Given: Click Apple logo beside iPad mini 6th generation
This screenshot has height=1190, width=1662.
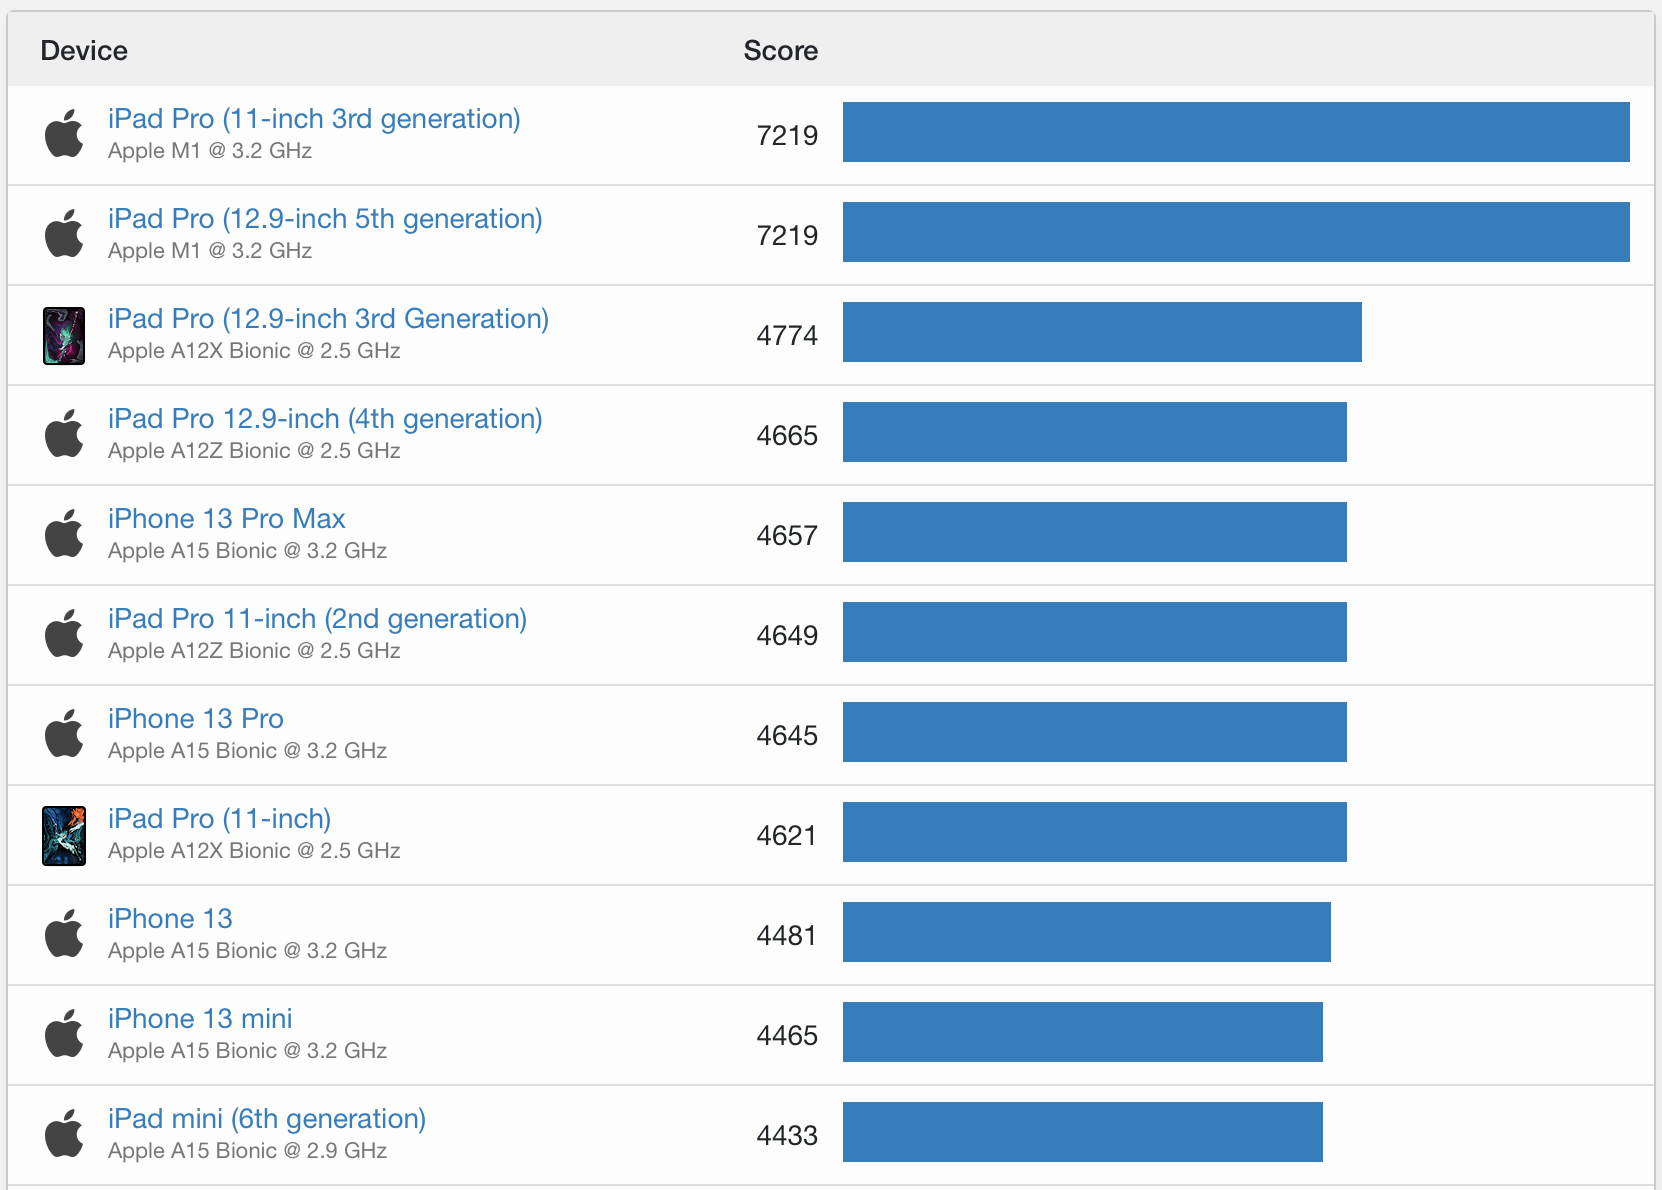Looking at the screenshot, I should [x=64, y=1134].
